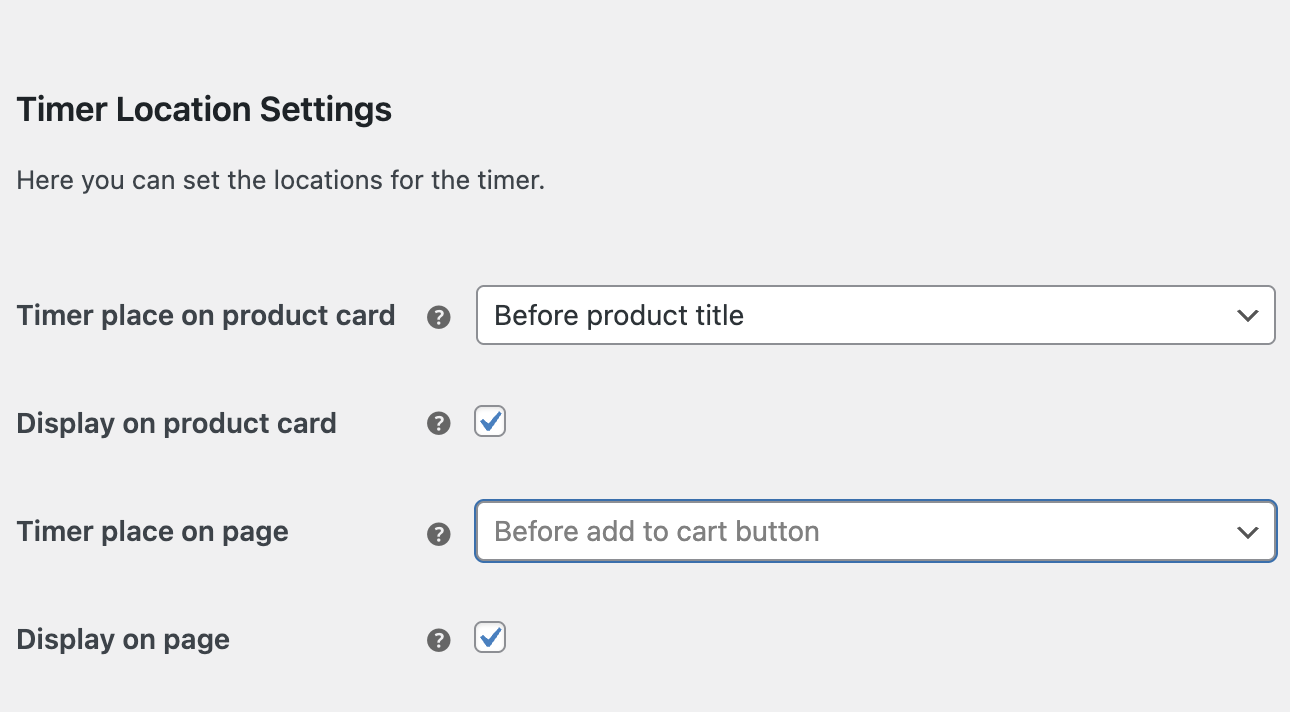The width and height of the screenshot is (1290, 712).
Task: Click the 'Before product title' selected value text
Action: (619, 316)
